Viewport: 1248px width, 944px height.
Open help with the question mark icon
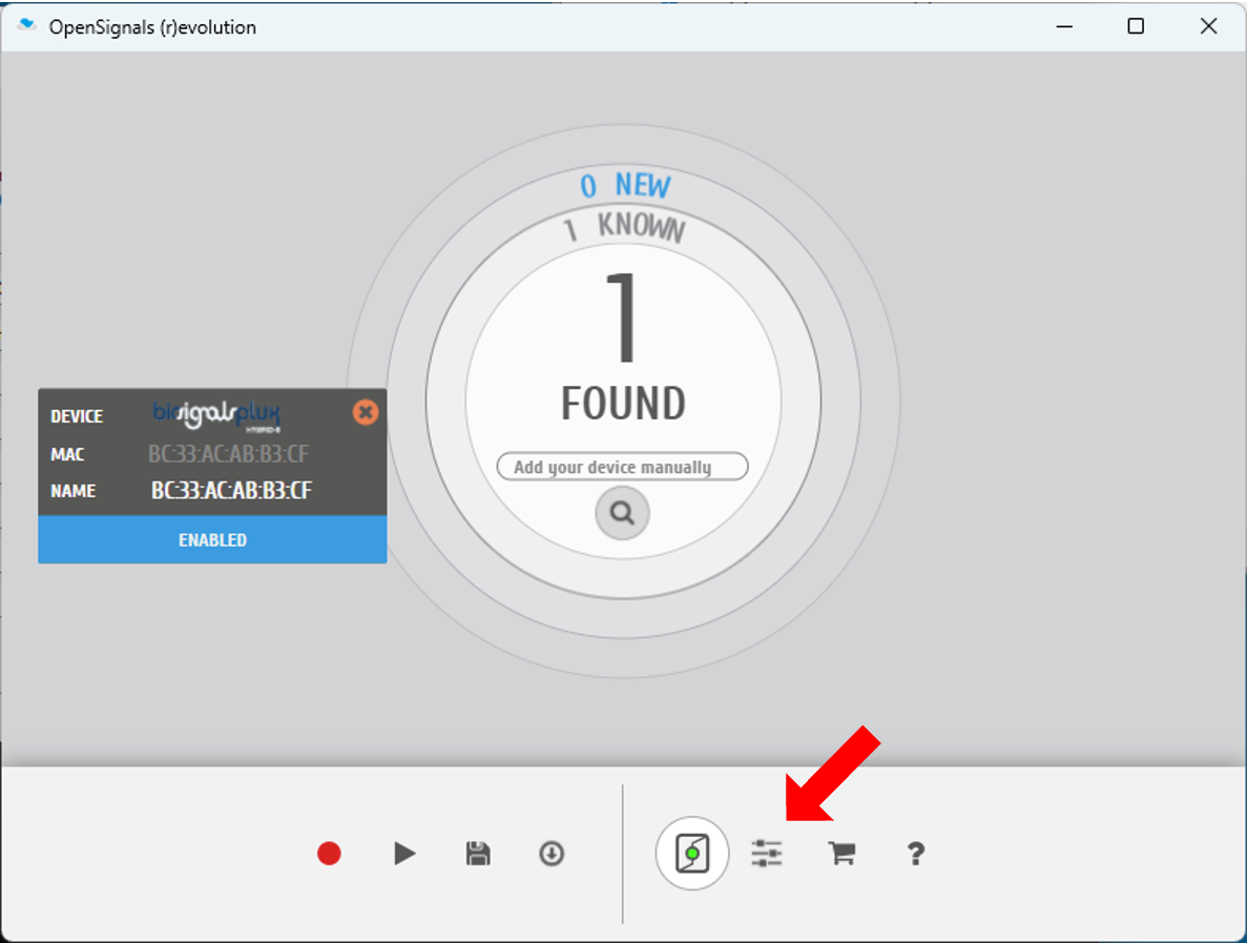(x=915, y=854)
